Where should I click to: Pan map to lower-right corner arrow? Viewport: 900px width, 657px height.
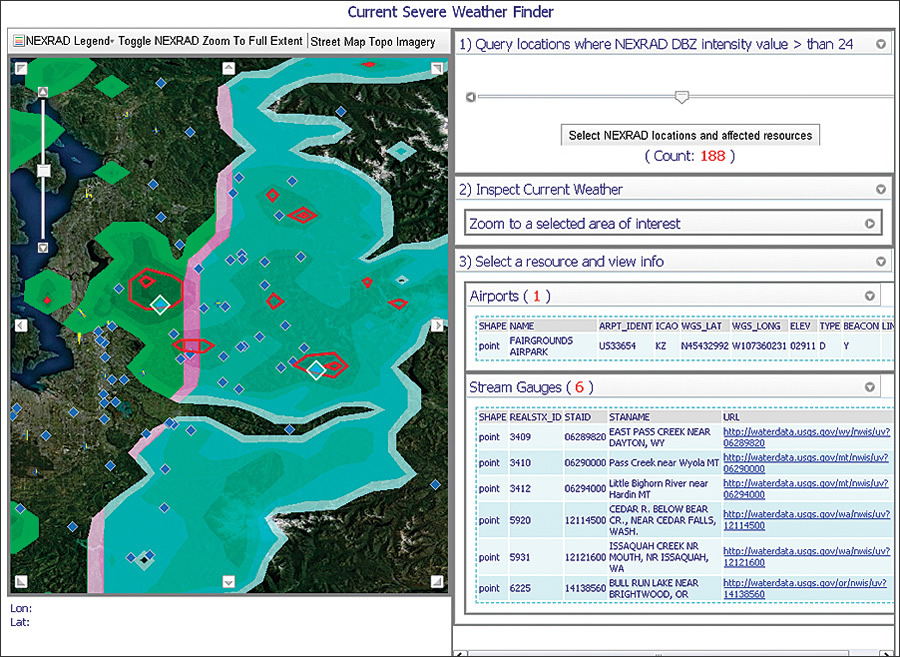[x=437, y=582]
